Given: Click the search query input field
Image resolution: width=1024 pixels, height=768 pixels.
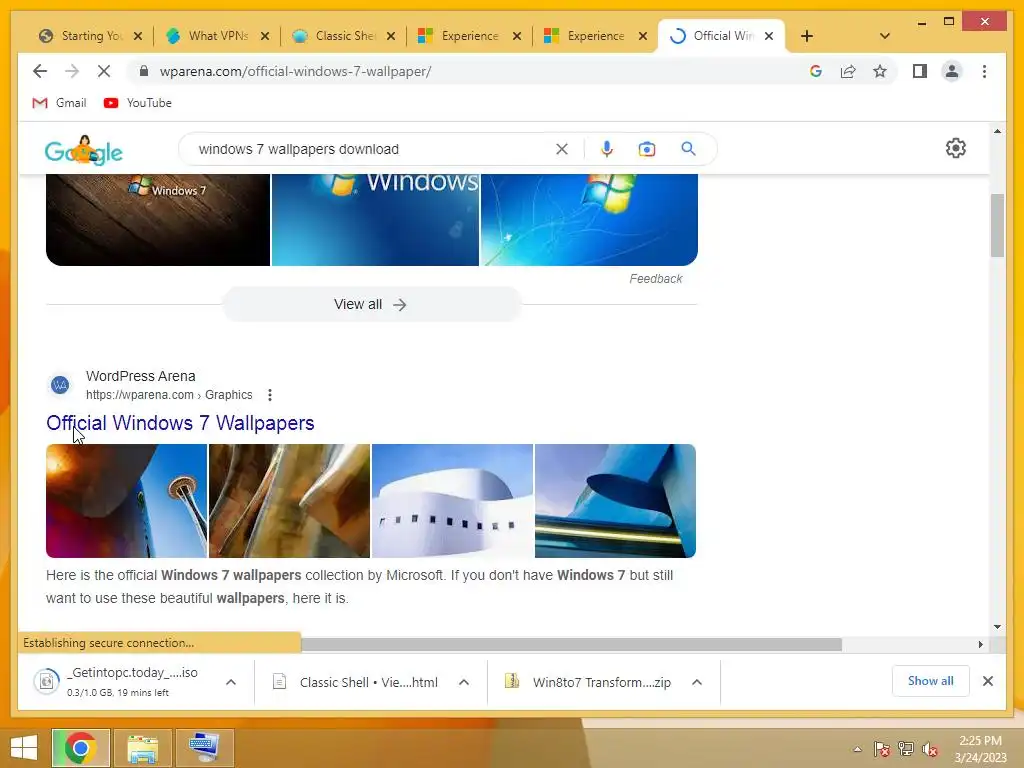Looking at the screenshot, I should [372, 149].
